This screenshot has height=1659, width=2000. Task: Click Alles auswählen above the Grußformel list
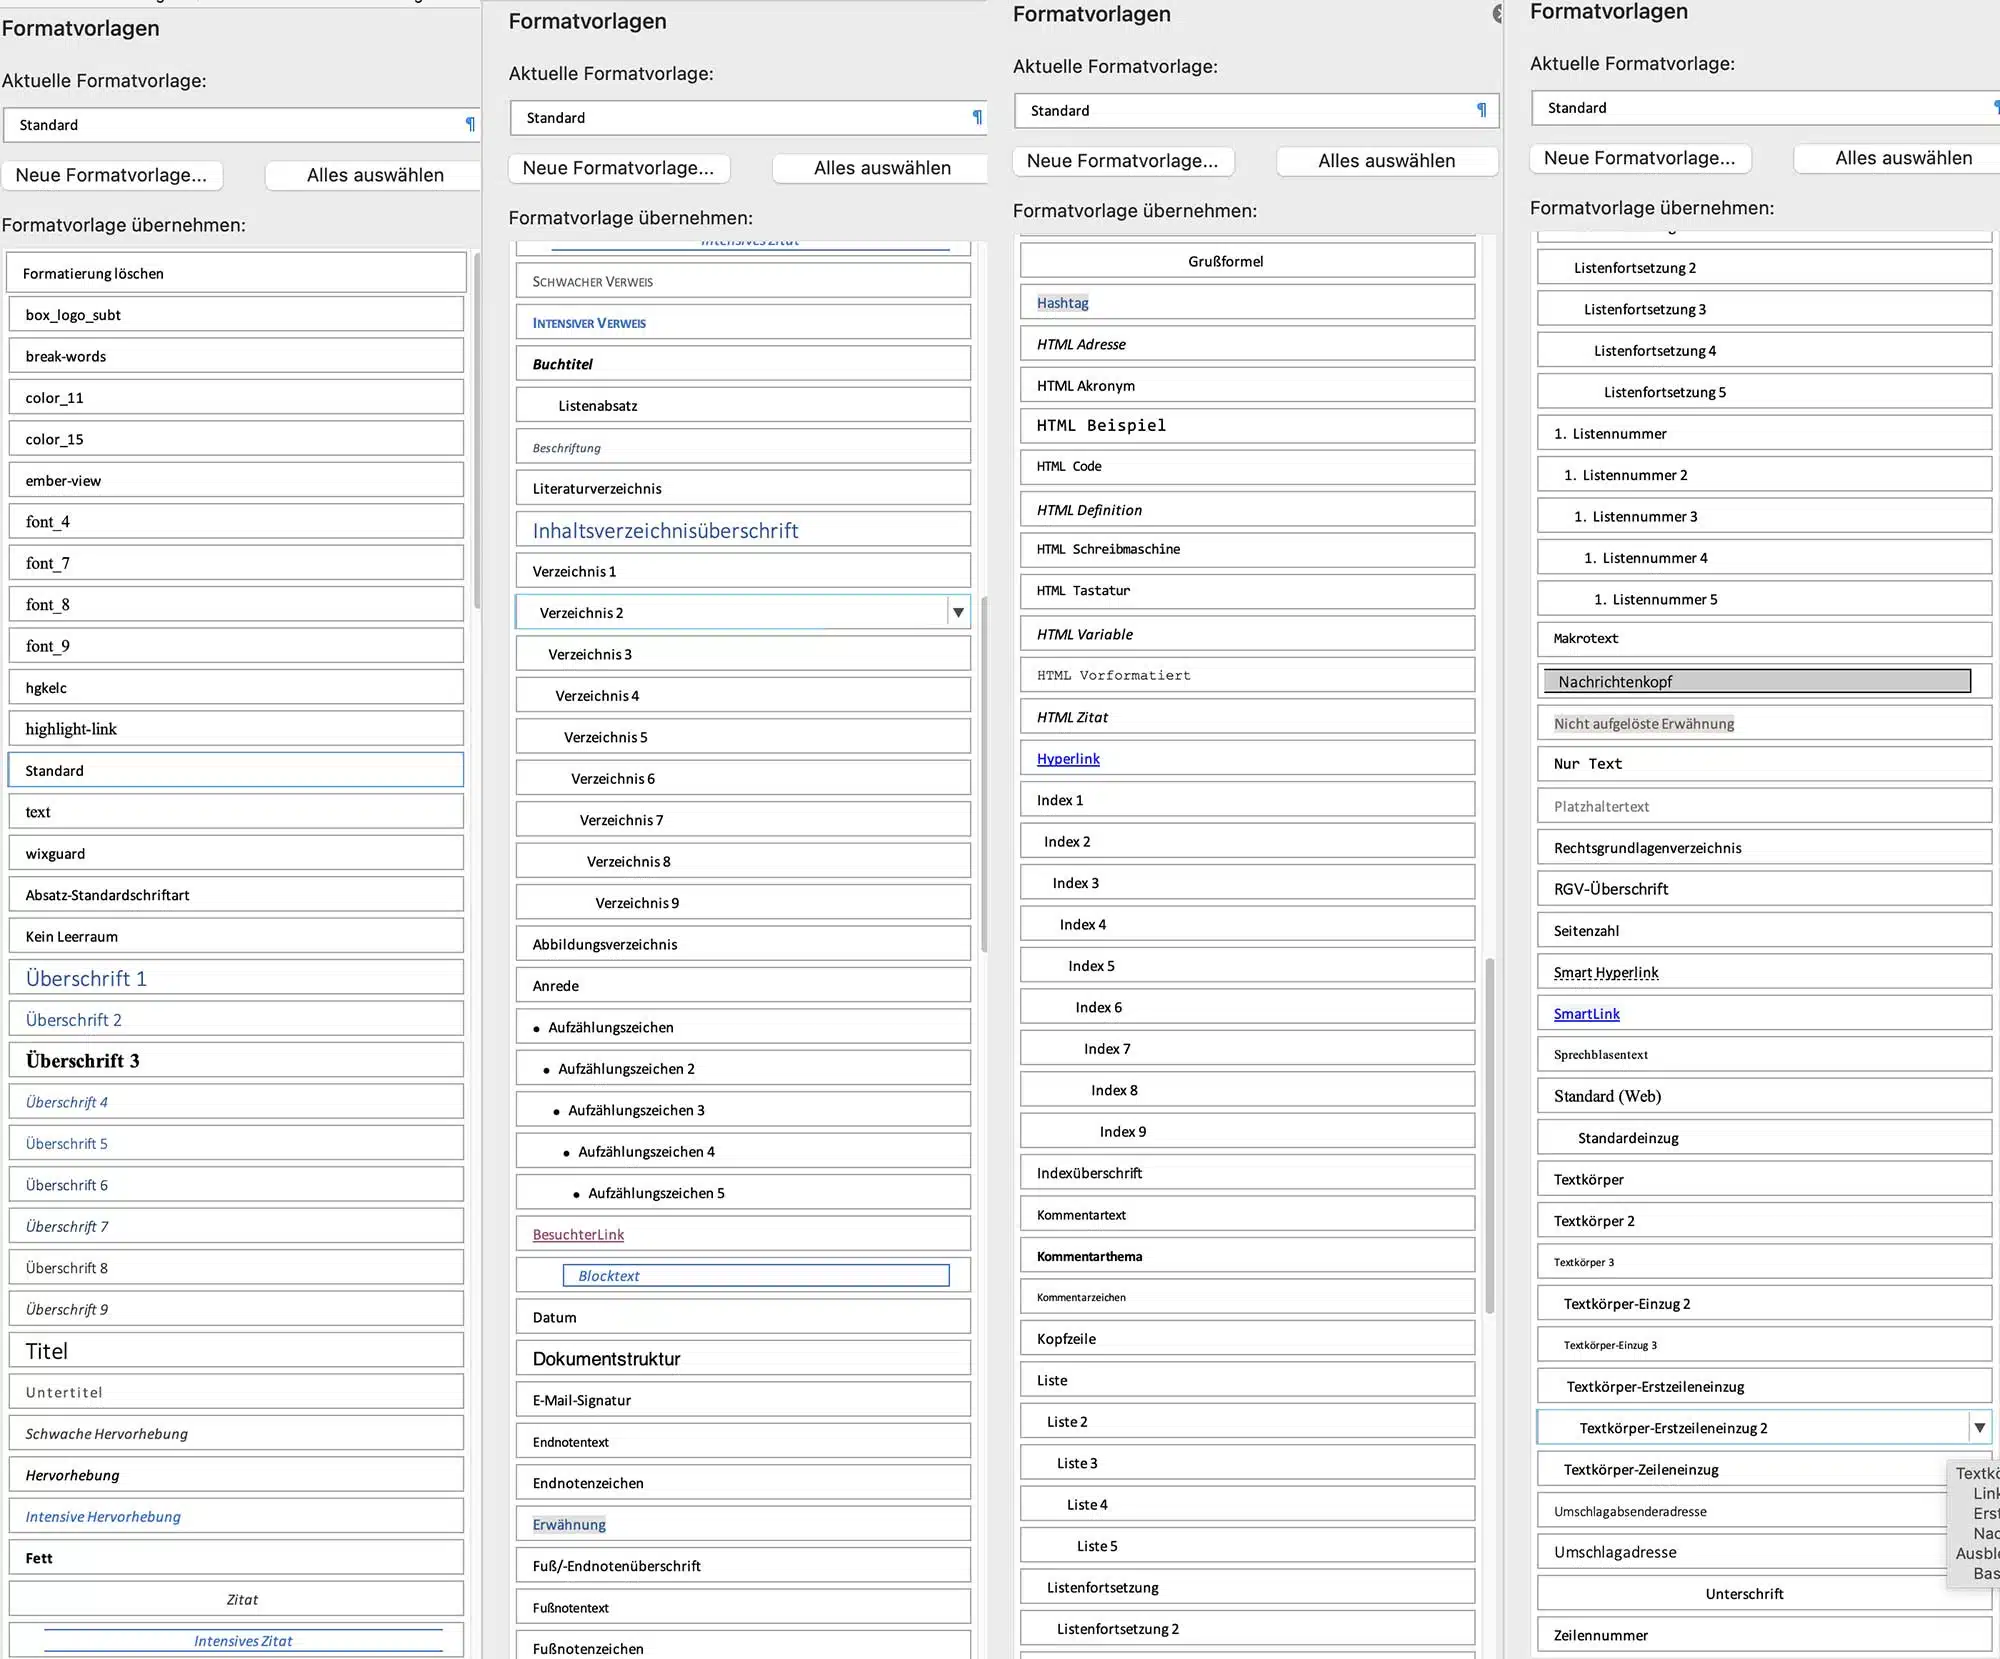click(1387, 161)
